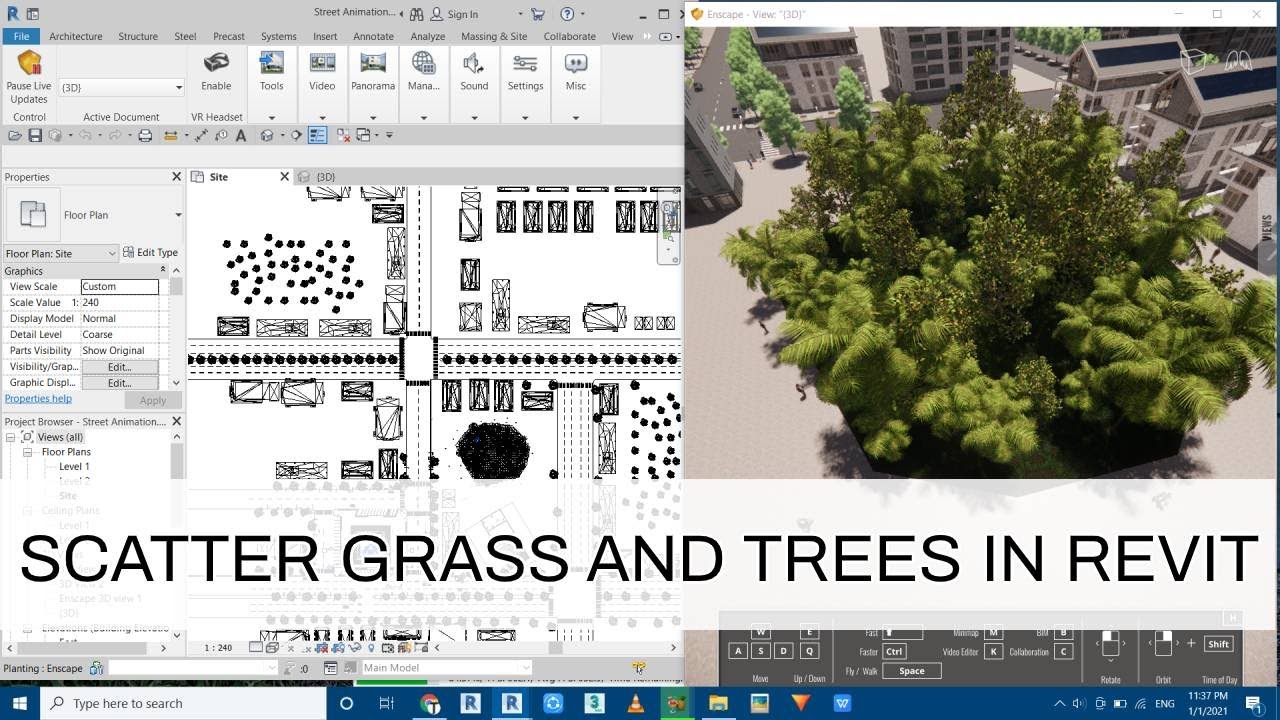Click Sign In in the title bar
Viewport: 1280px width, 720px height.
click(462, 14)
